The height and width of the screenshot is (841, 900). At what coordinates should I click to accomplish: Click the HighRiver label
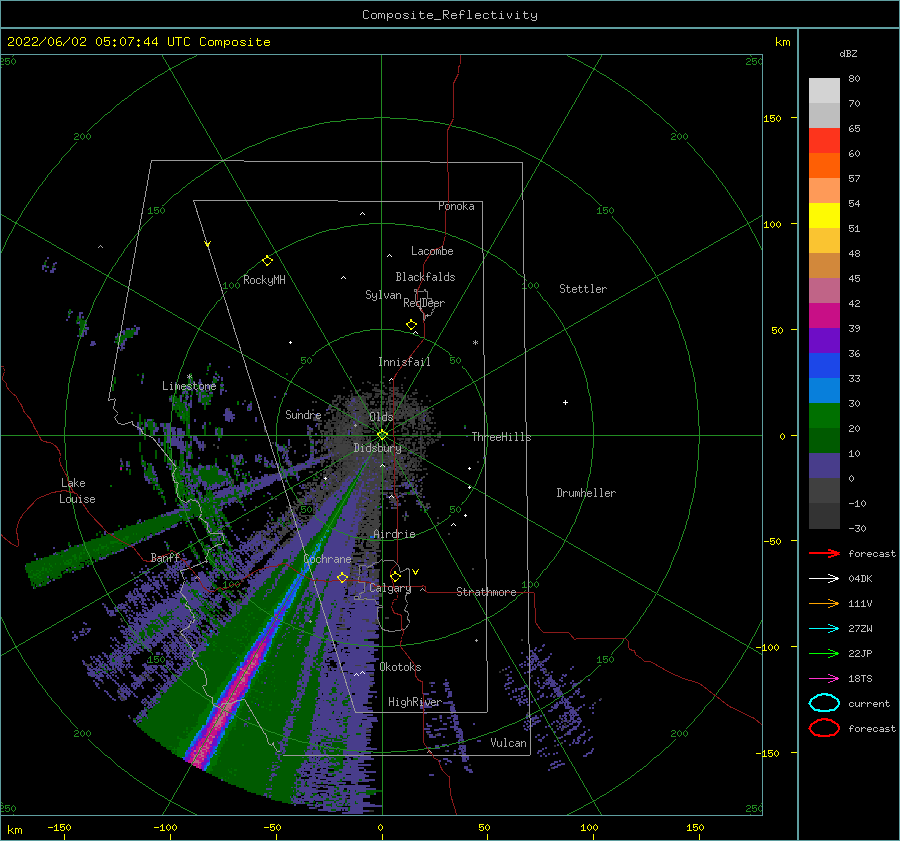(x=415, y=702)
